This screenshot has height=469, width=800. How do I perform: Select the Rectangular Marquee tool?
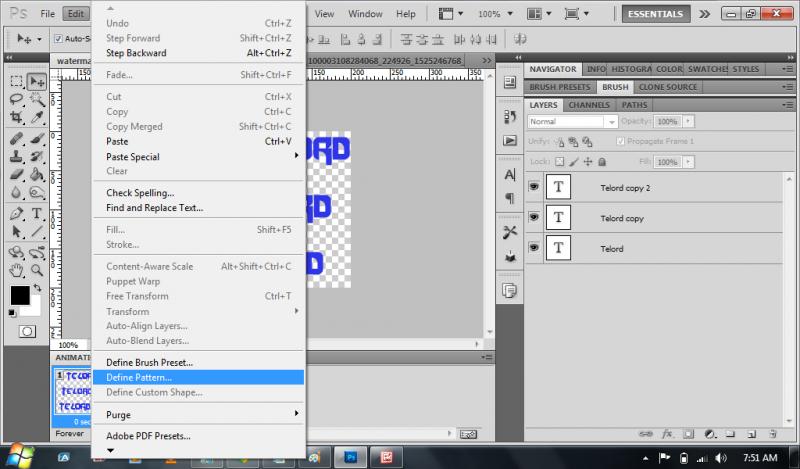[x=17, y=82]
